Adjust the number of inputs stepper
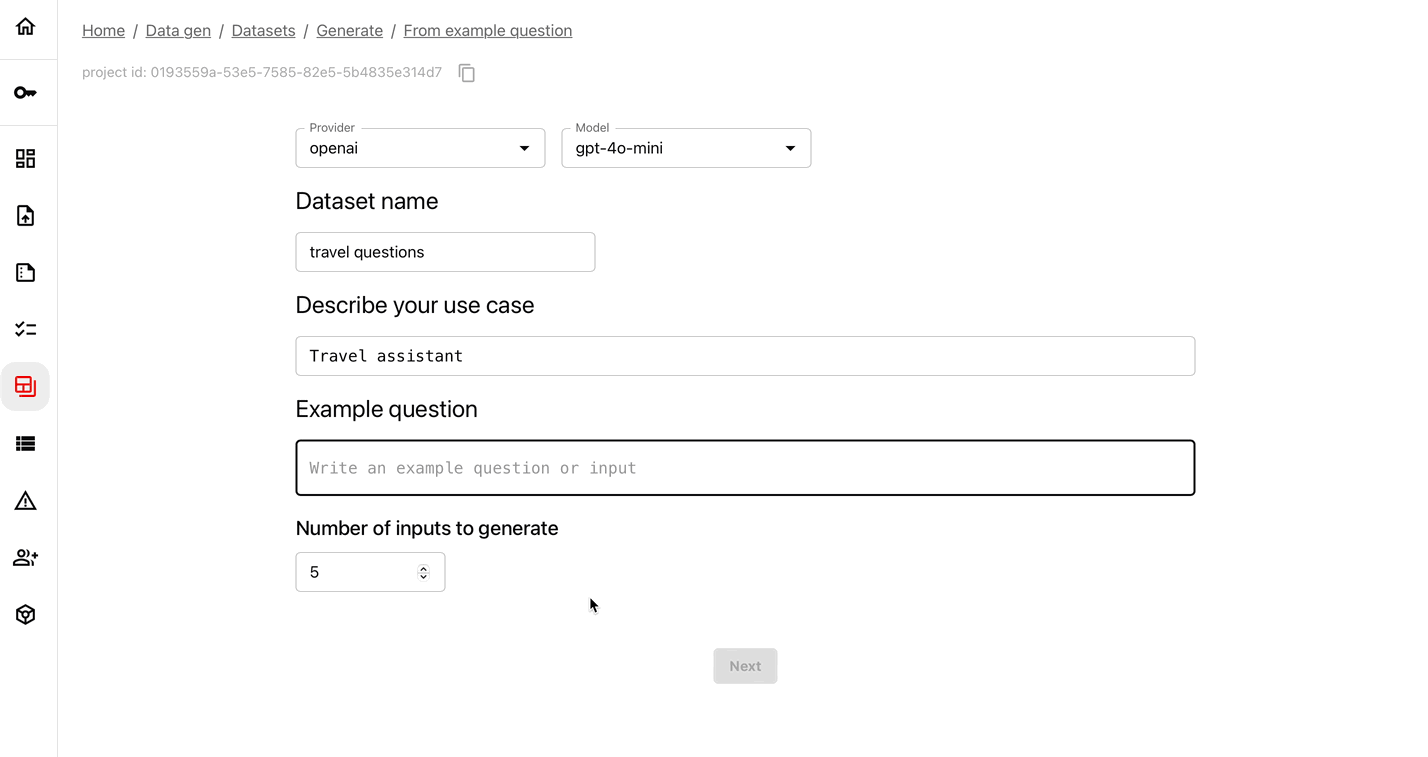 coord(423,572)
